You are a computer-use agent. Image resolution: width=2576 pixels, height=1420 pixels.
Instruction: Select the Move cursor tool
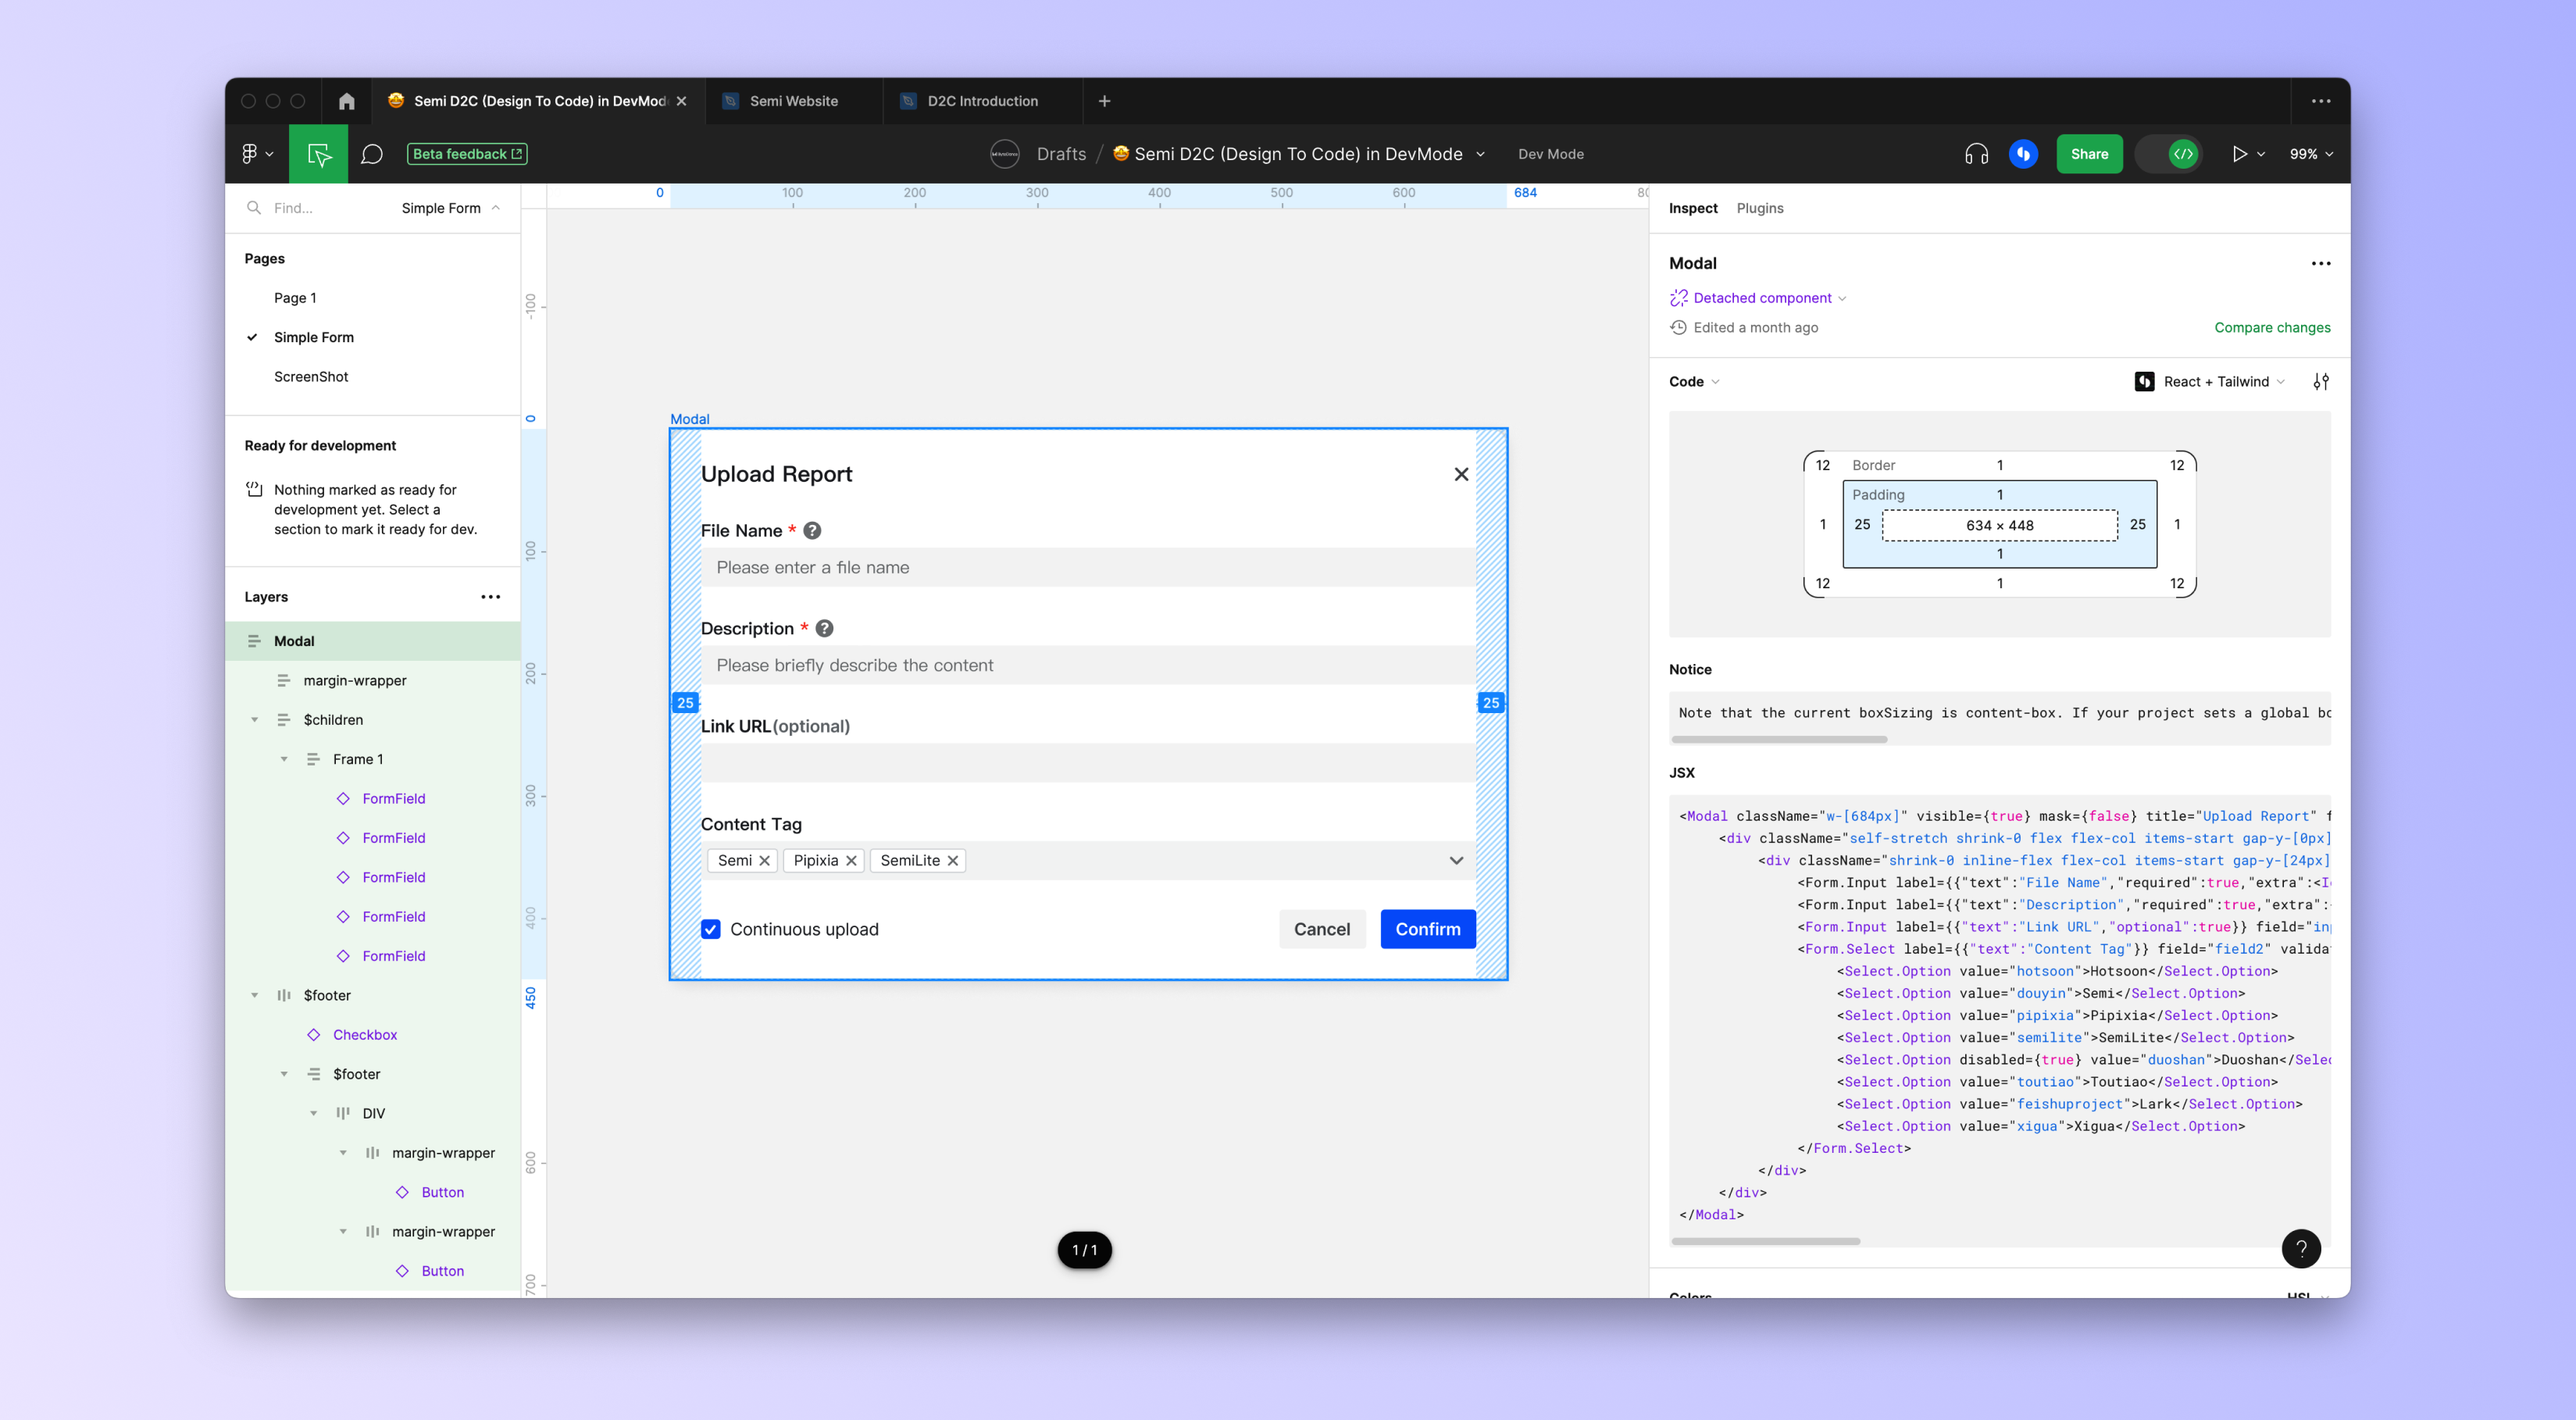click(319, 154)
